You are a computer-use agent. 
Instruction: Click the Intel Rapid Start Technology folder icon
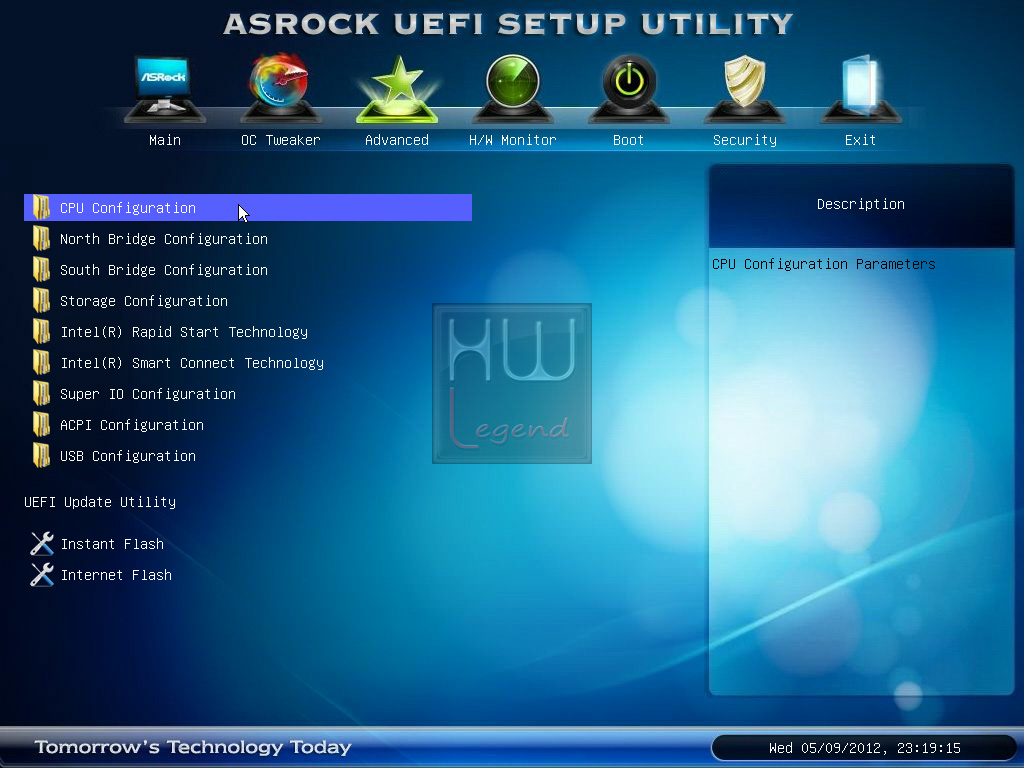coord(41,332)
